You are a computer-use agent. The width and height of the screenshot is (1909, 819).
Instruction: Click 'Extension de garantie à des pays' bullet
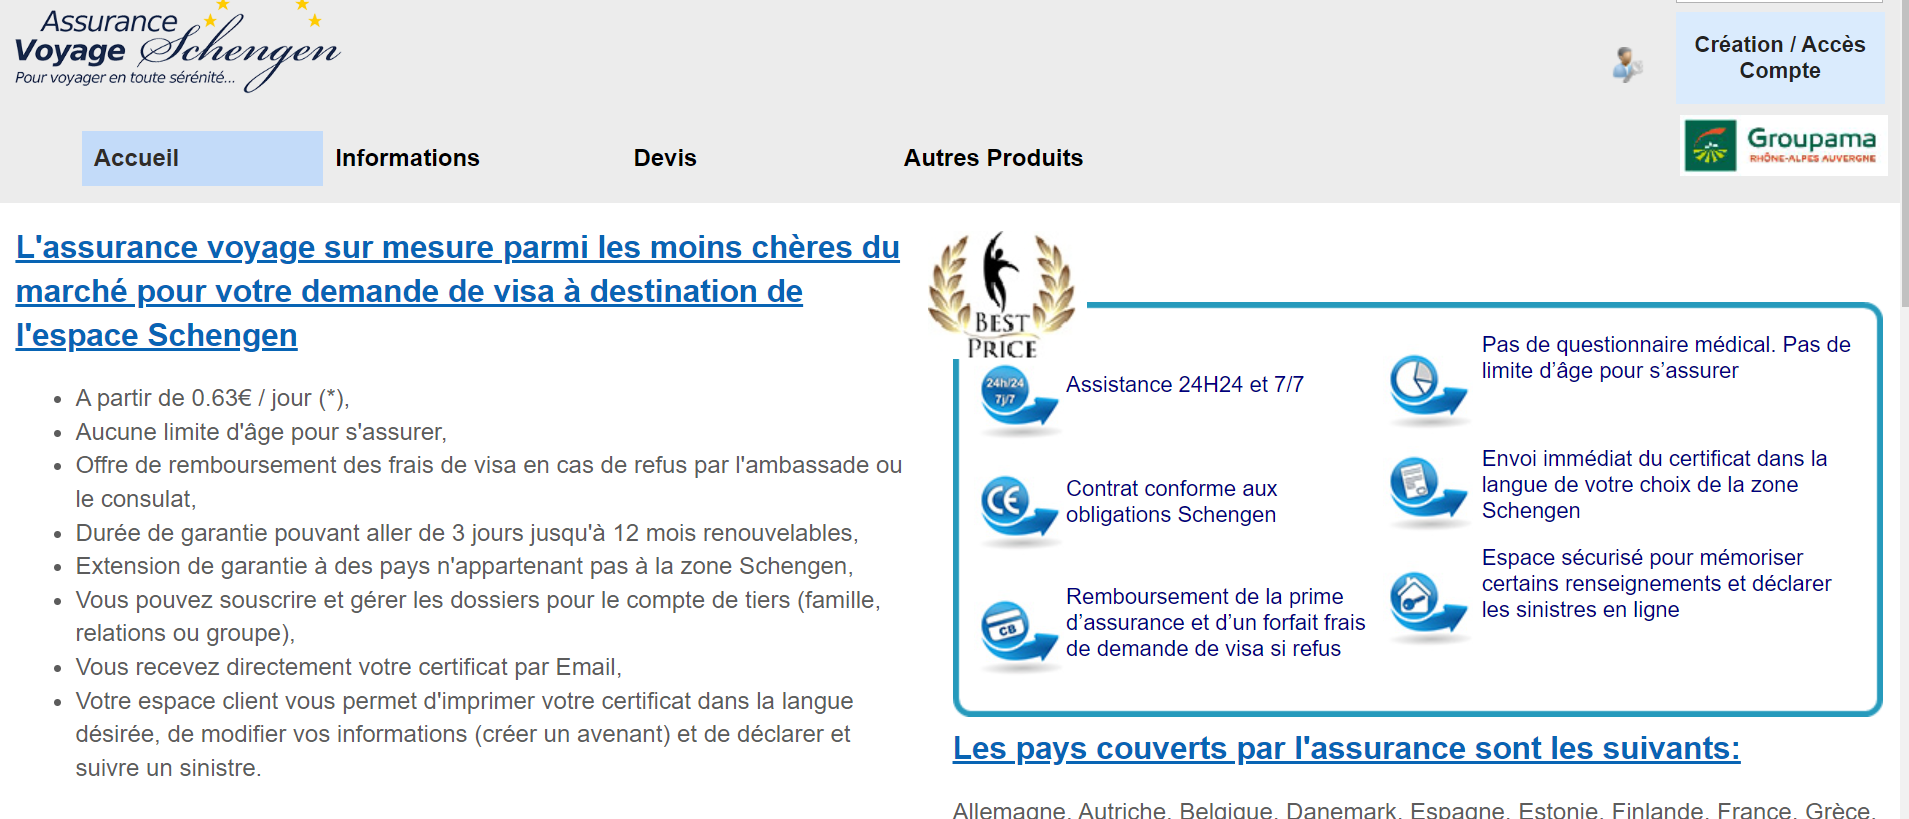click(464, 566)
